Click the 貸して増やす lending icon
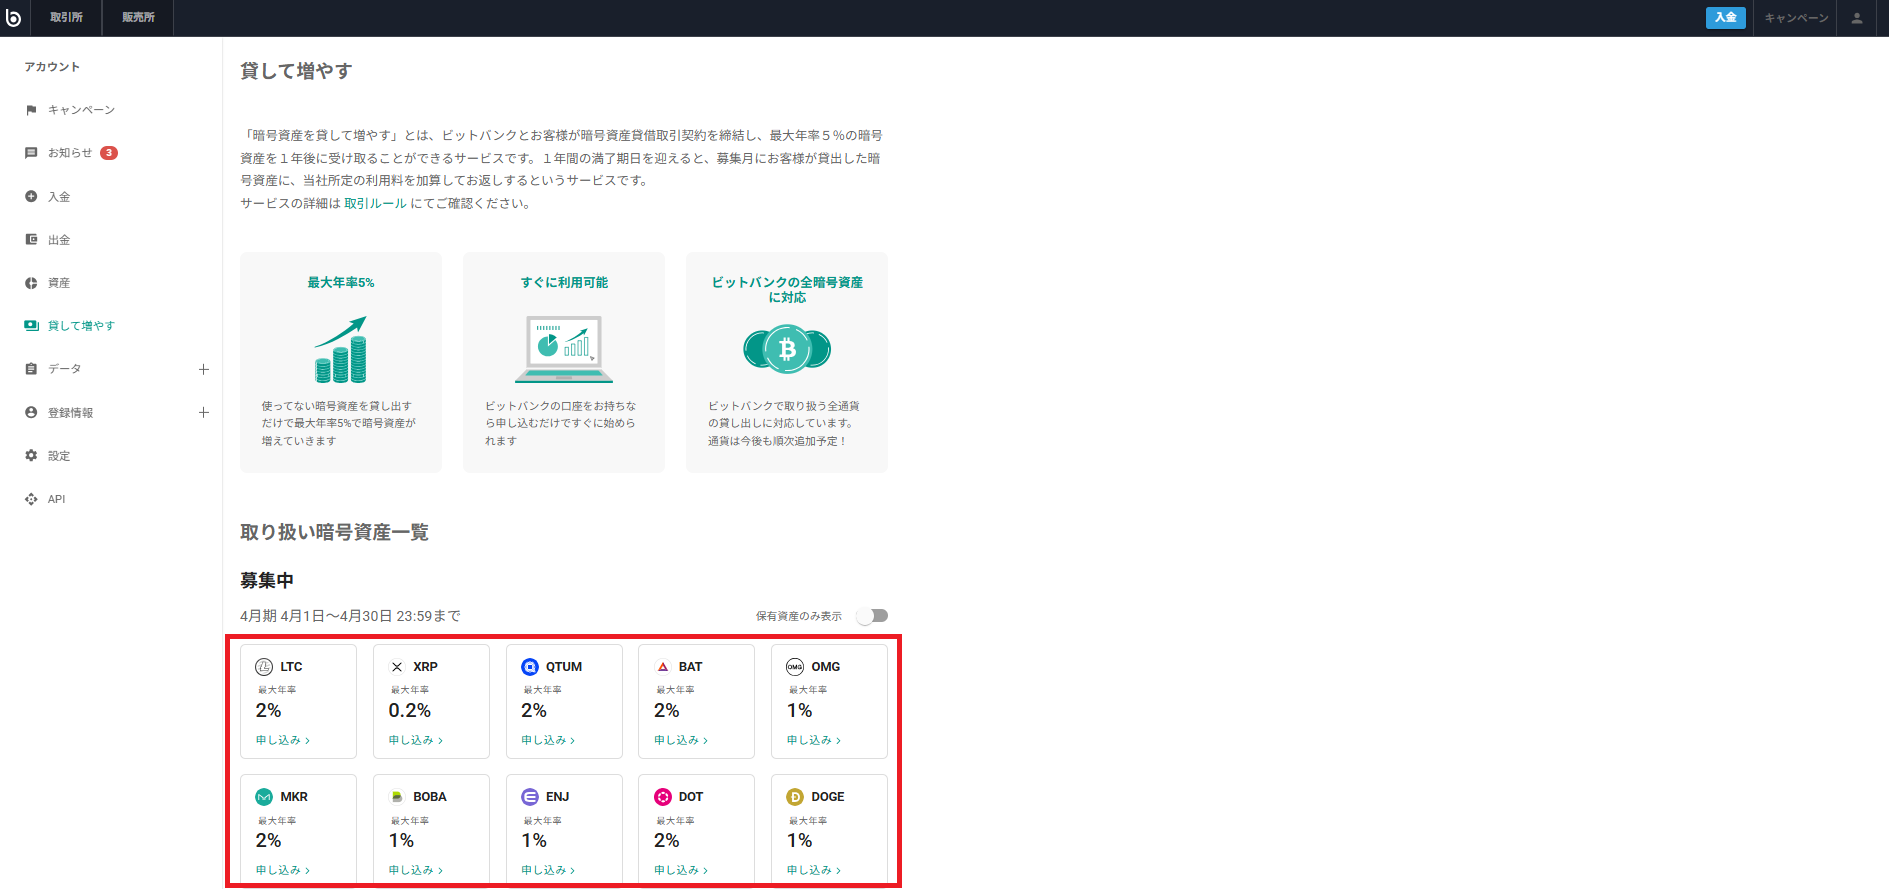Viewport: 1889px width, 889px height. pos(31,326)
